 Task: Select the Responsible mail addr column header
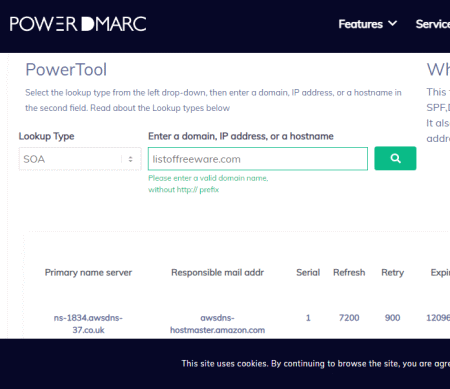[x=217, y=273]
